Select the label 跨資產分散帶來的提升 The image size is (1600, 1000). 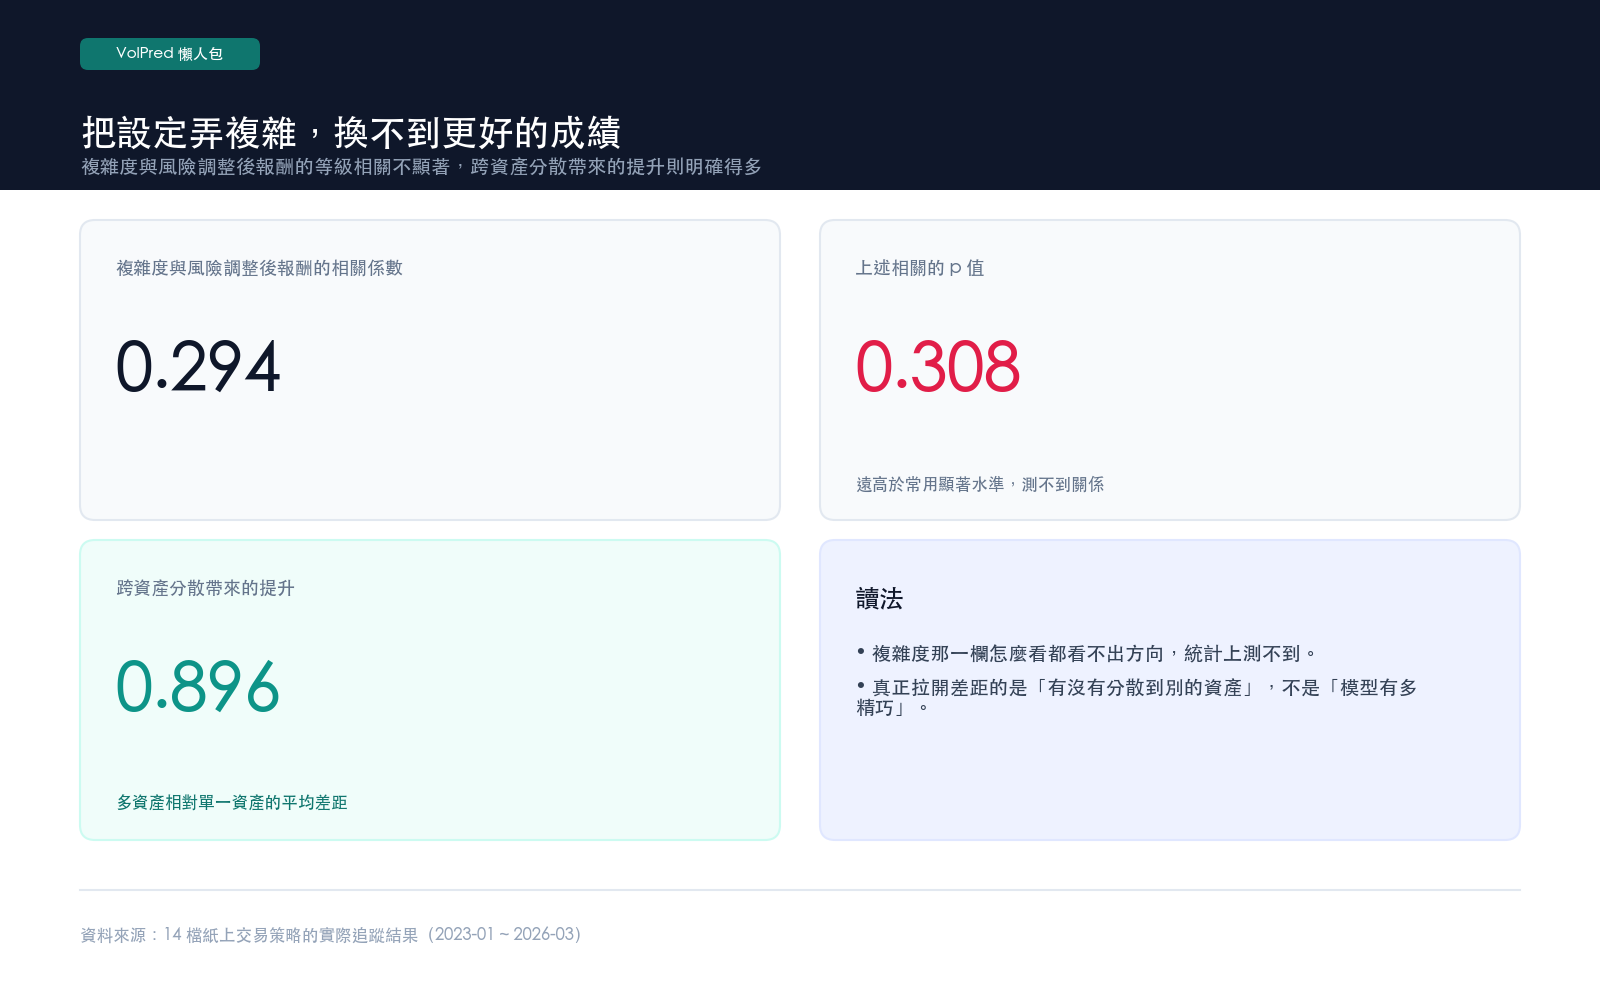tap(205, 588)
